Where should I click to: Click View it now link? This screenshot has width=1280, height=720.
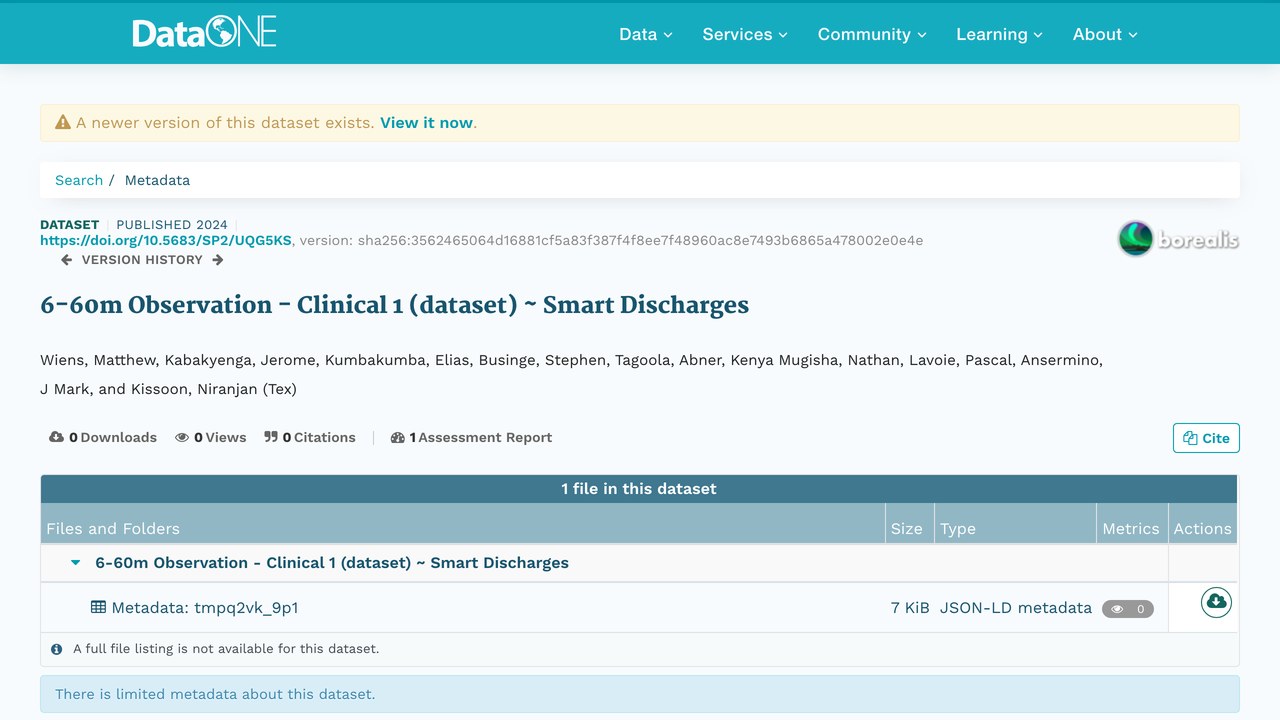(x=426, y=123)
